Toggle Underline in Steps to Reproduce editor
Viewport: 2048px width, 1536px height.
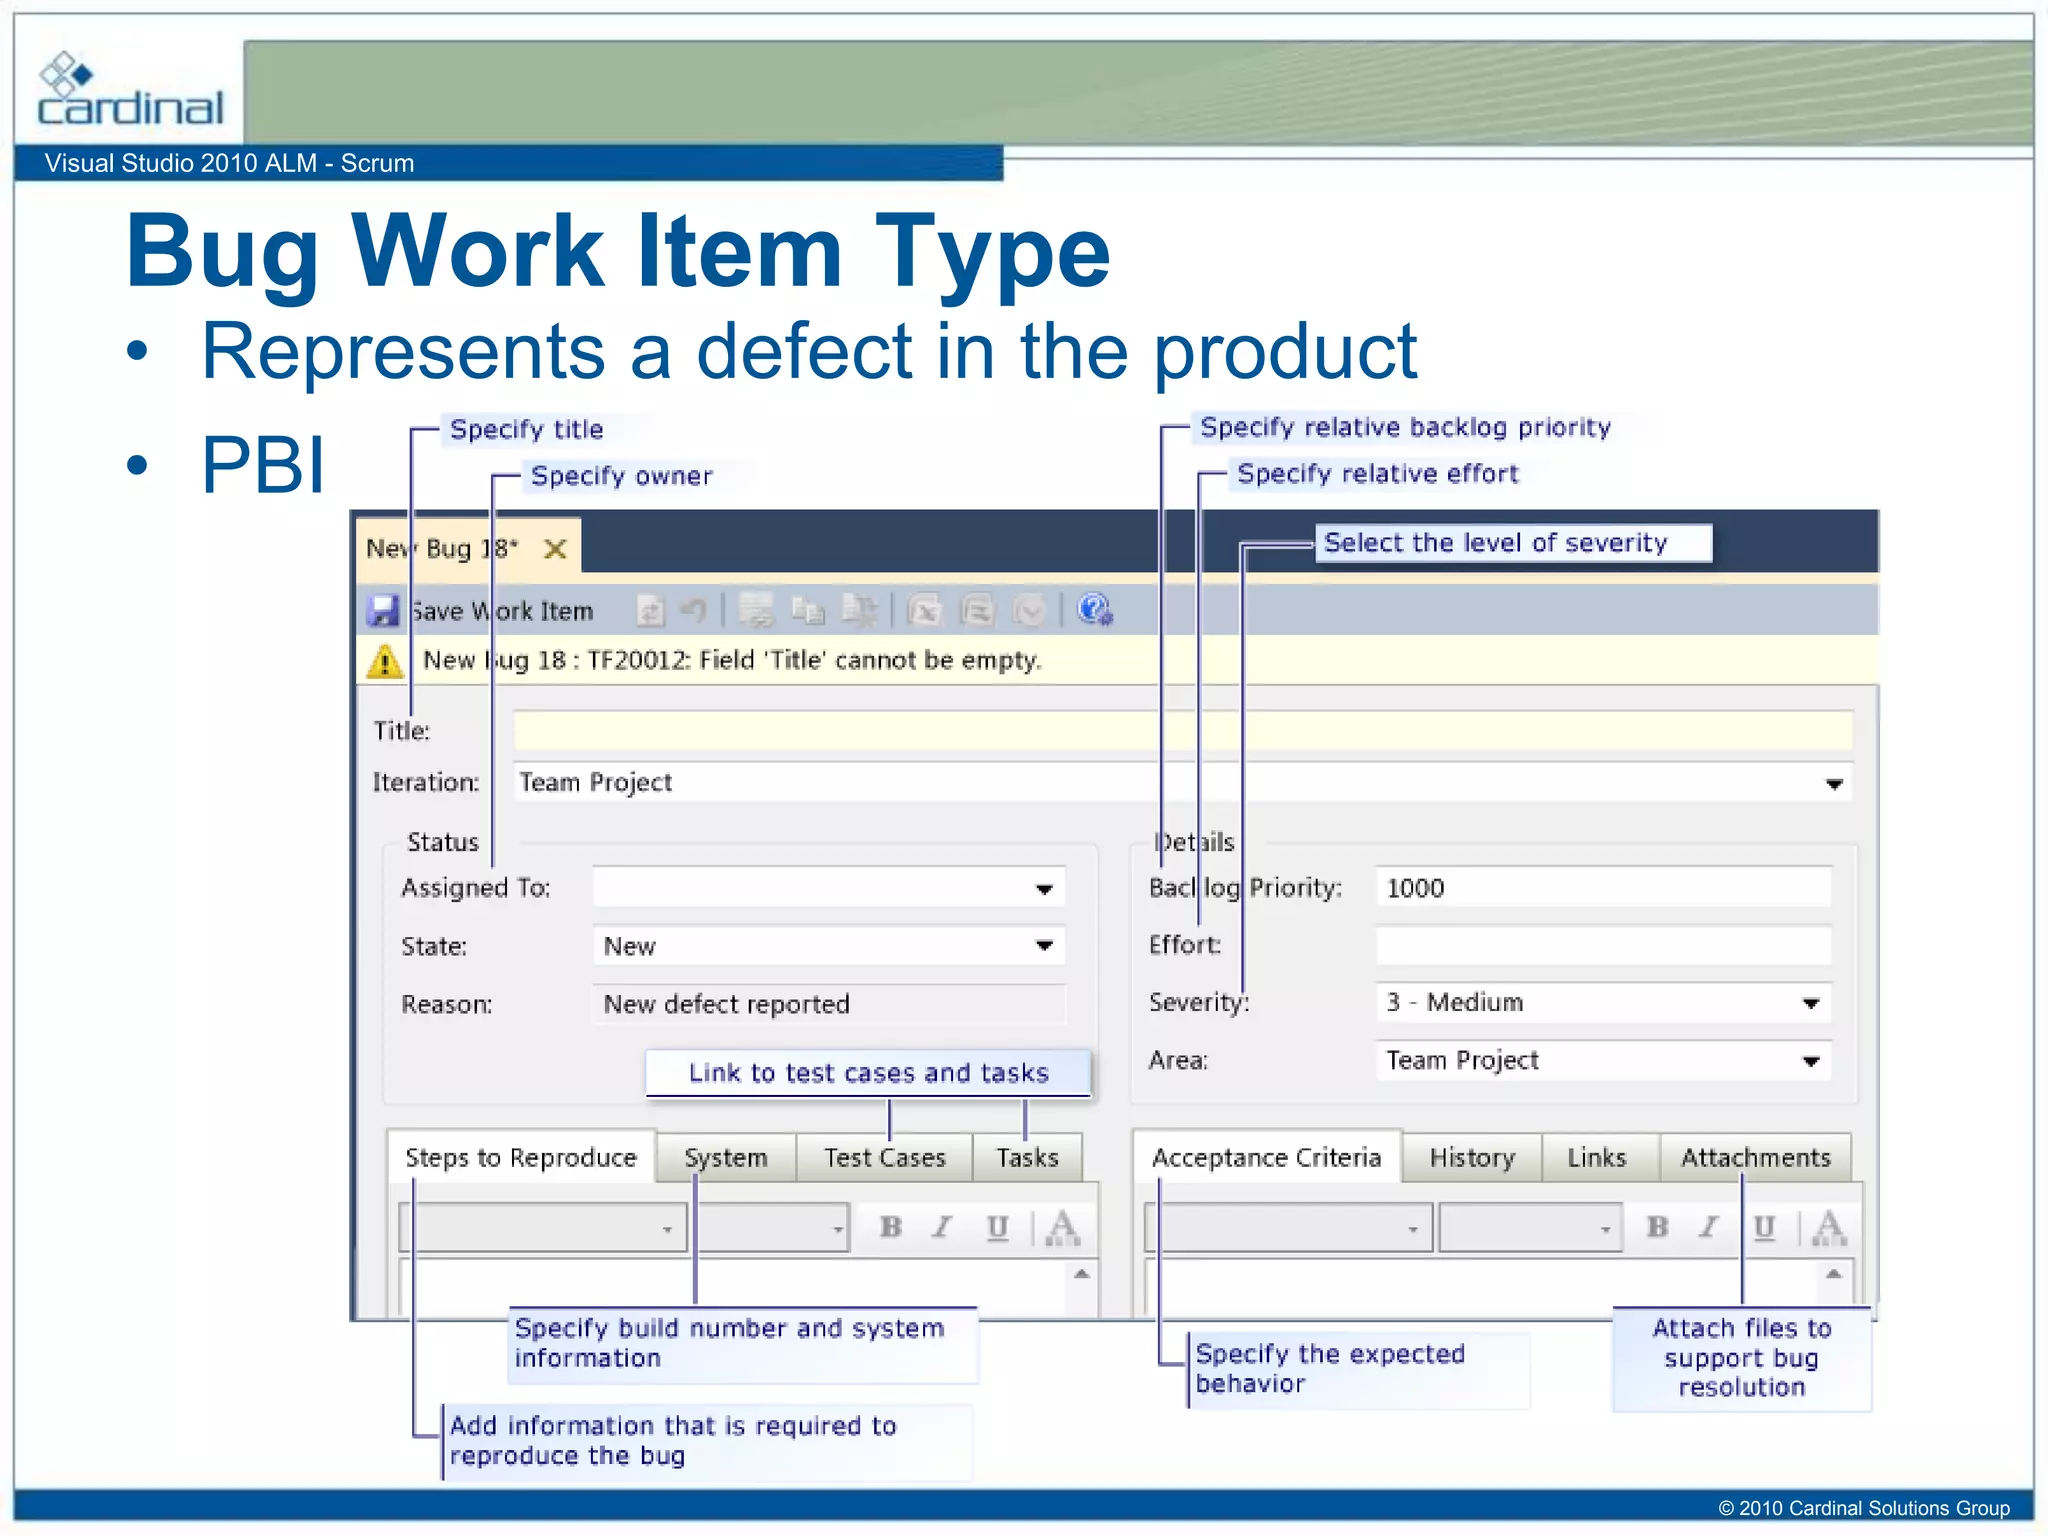(997, 1227)
